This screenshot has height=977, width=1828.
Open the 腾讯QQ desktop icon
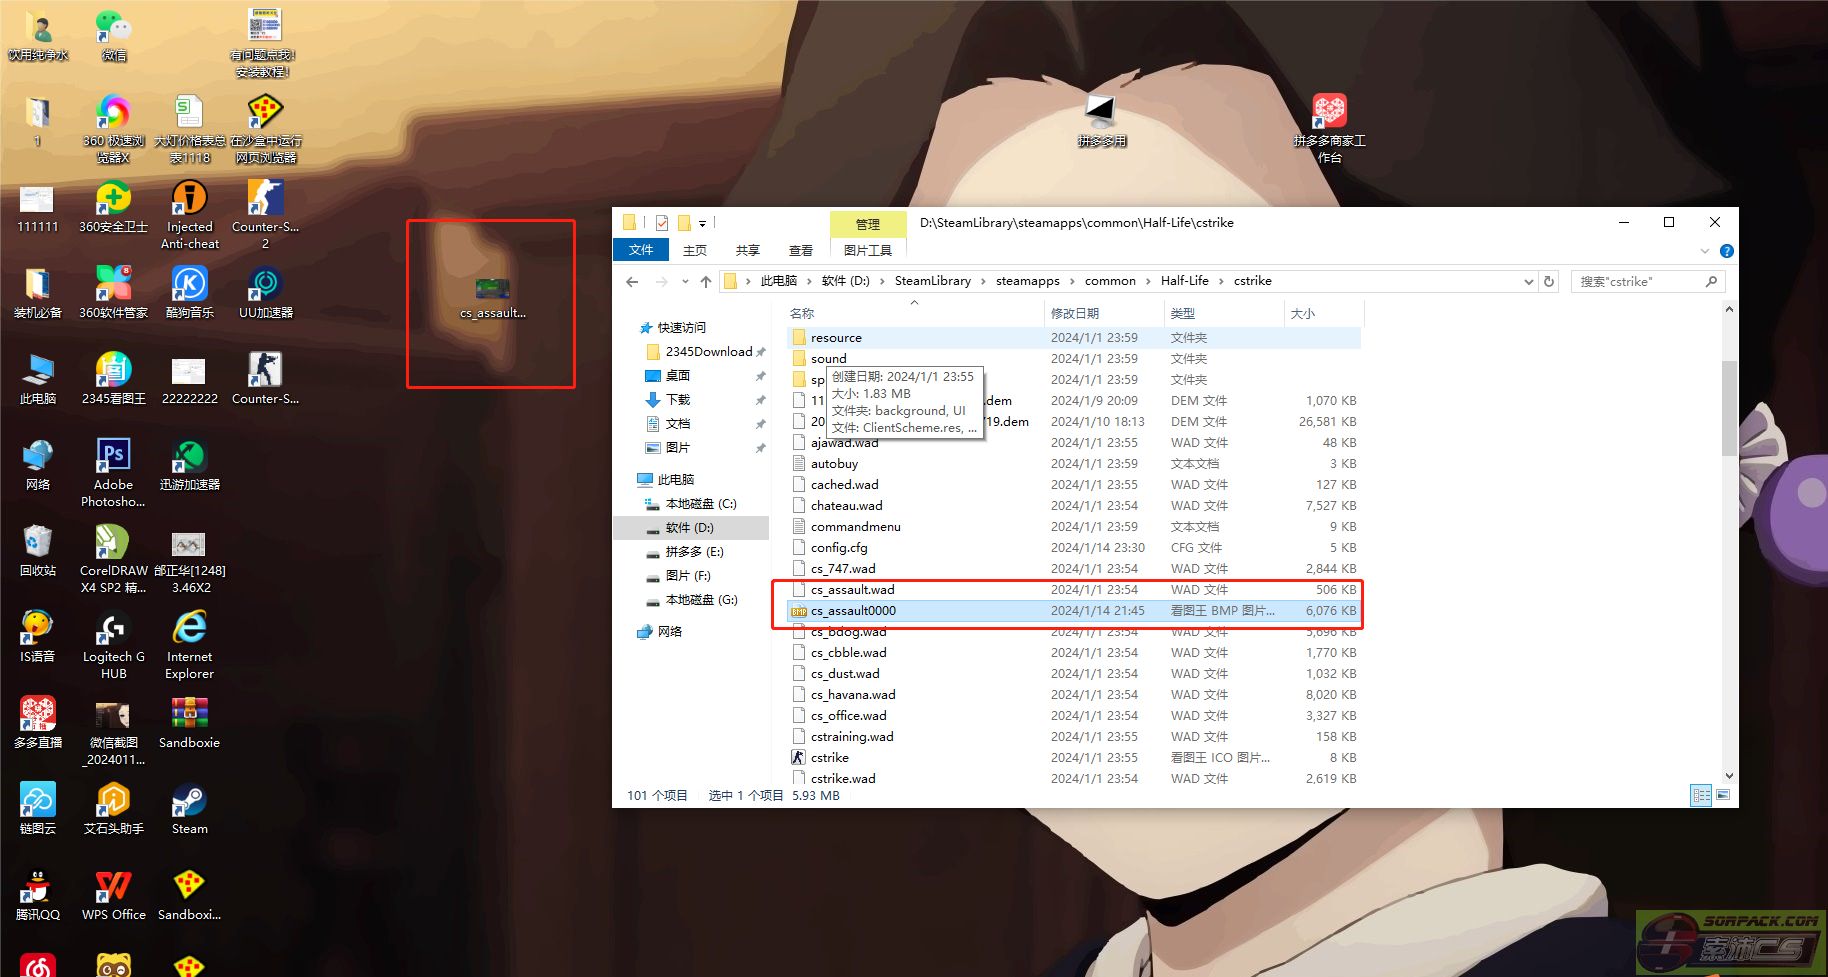point(38,895)
